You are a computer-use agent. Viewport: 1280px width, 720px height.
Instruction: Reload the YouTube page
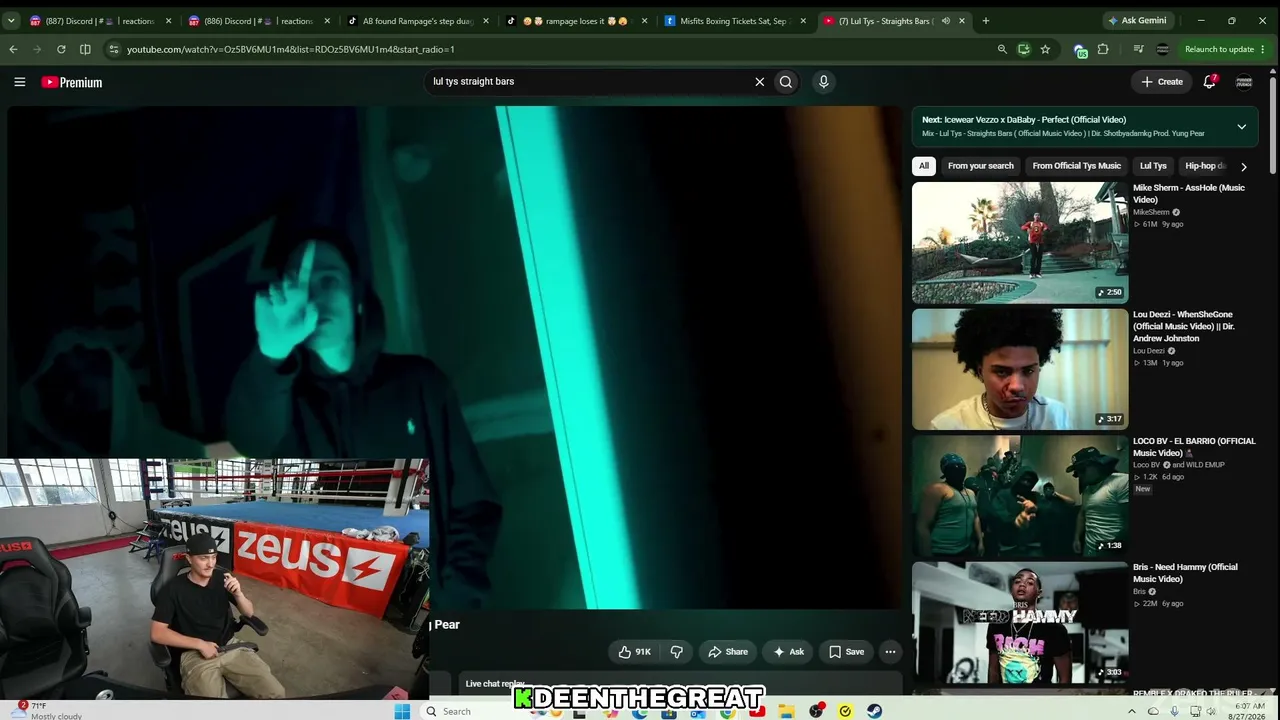(x=61, y=49)
